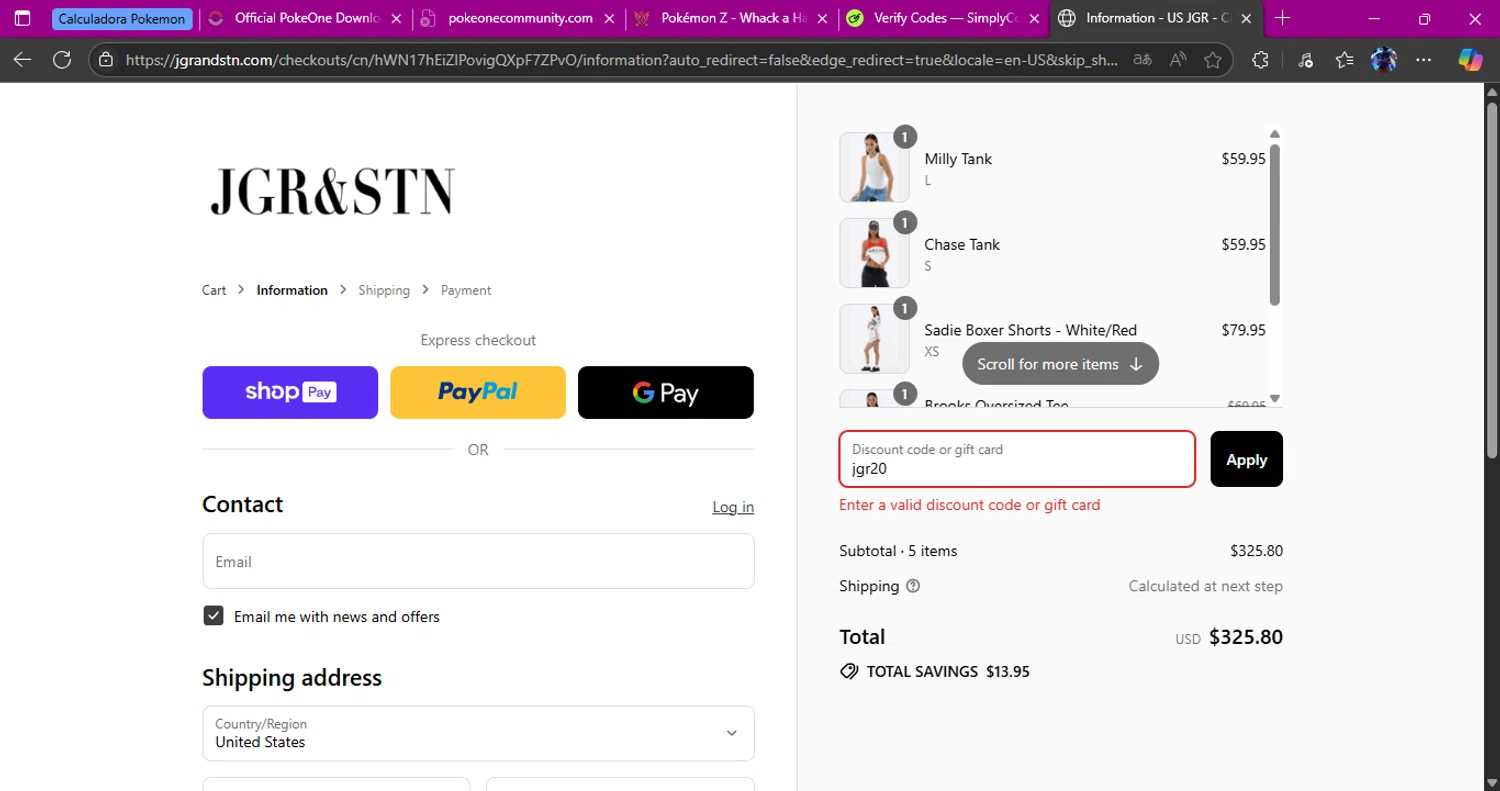The image size is (1500, 791).
Task: Click the $325.80 total amount
Action: click(1246, 637)
